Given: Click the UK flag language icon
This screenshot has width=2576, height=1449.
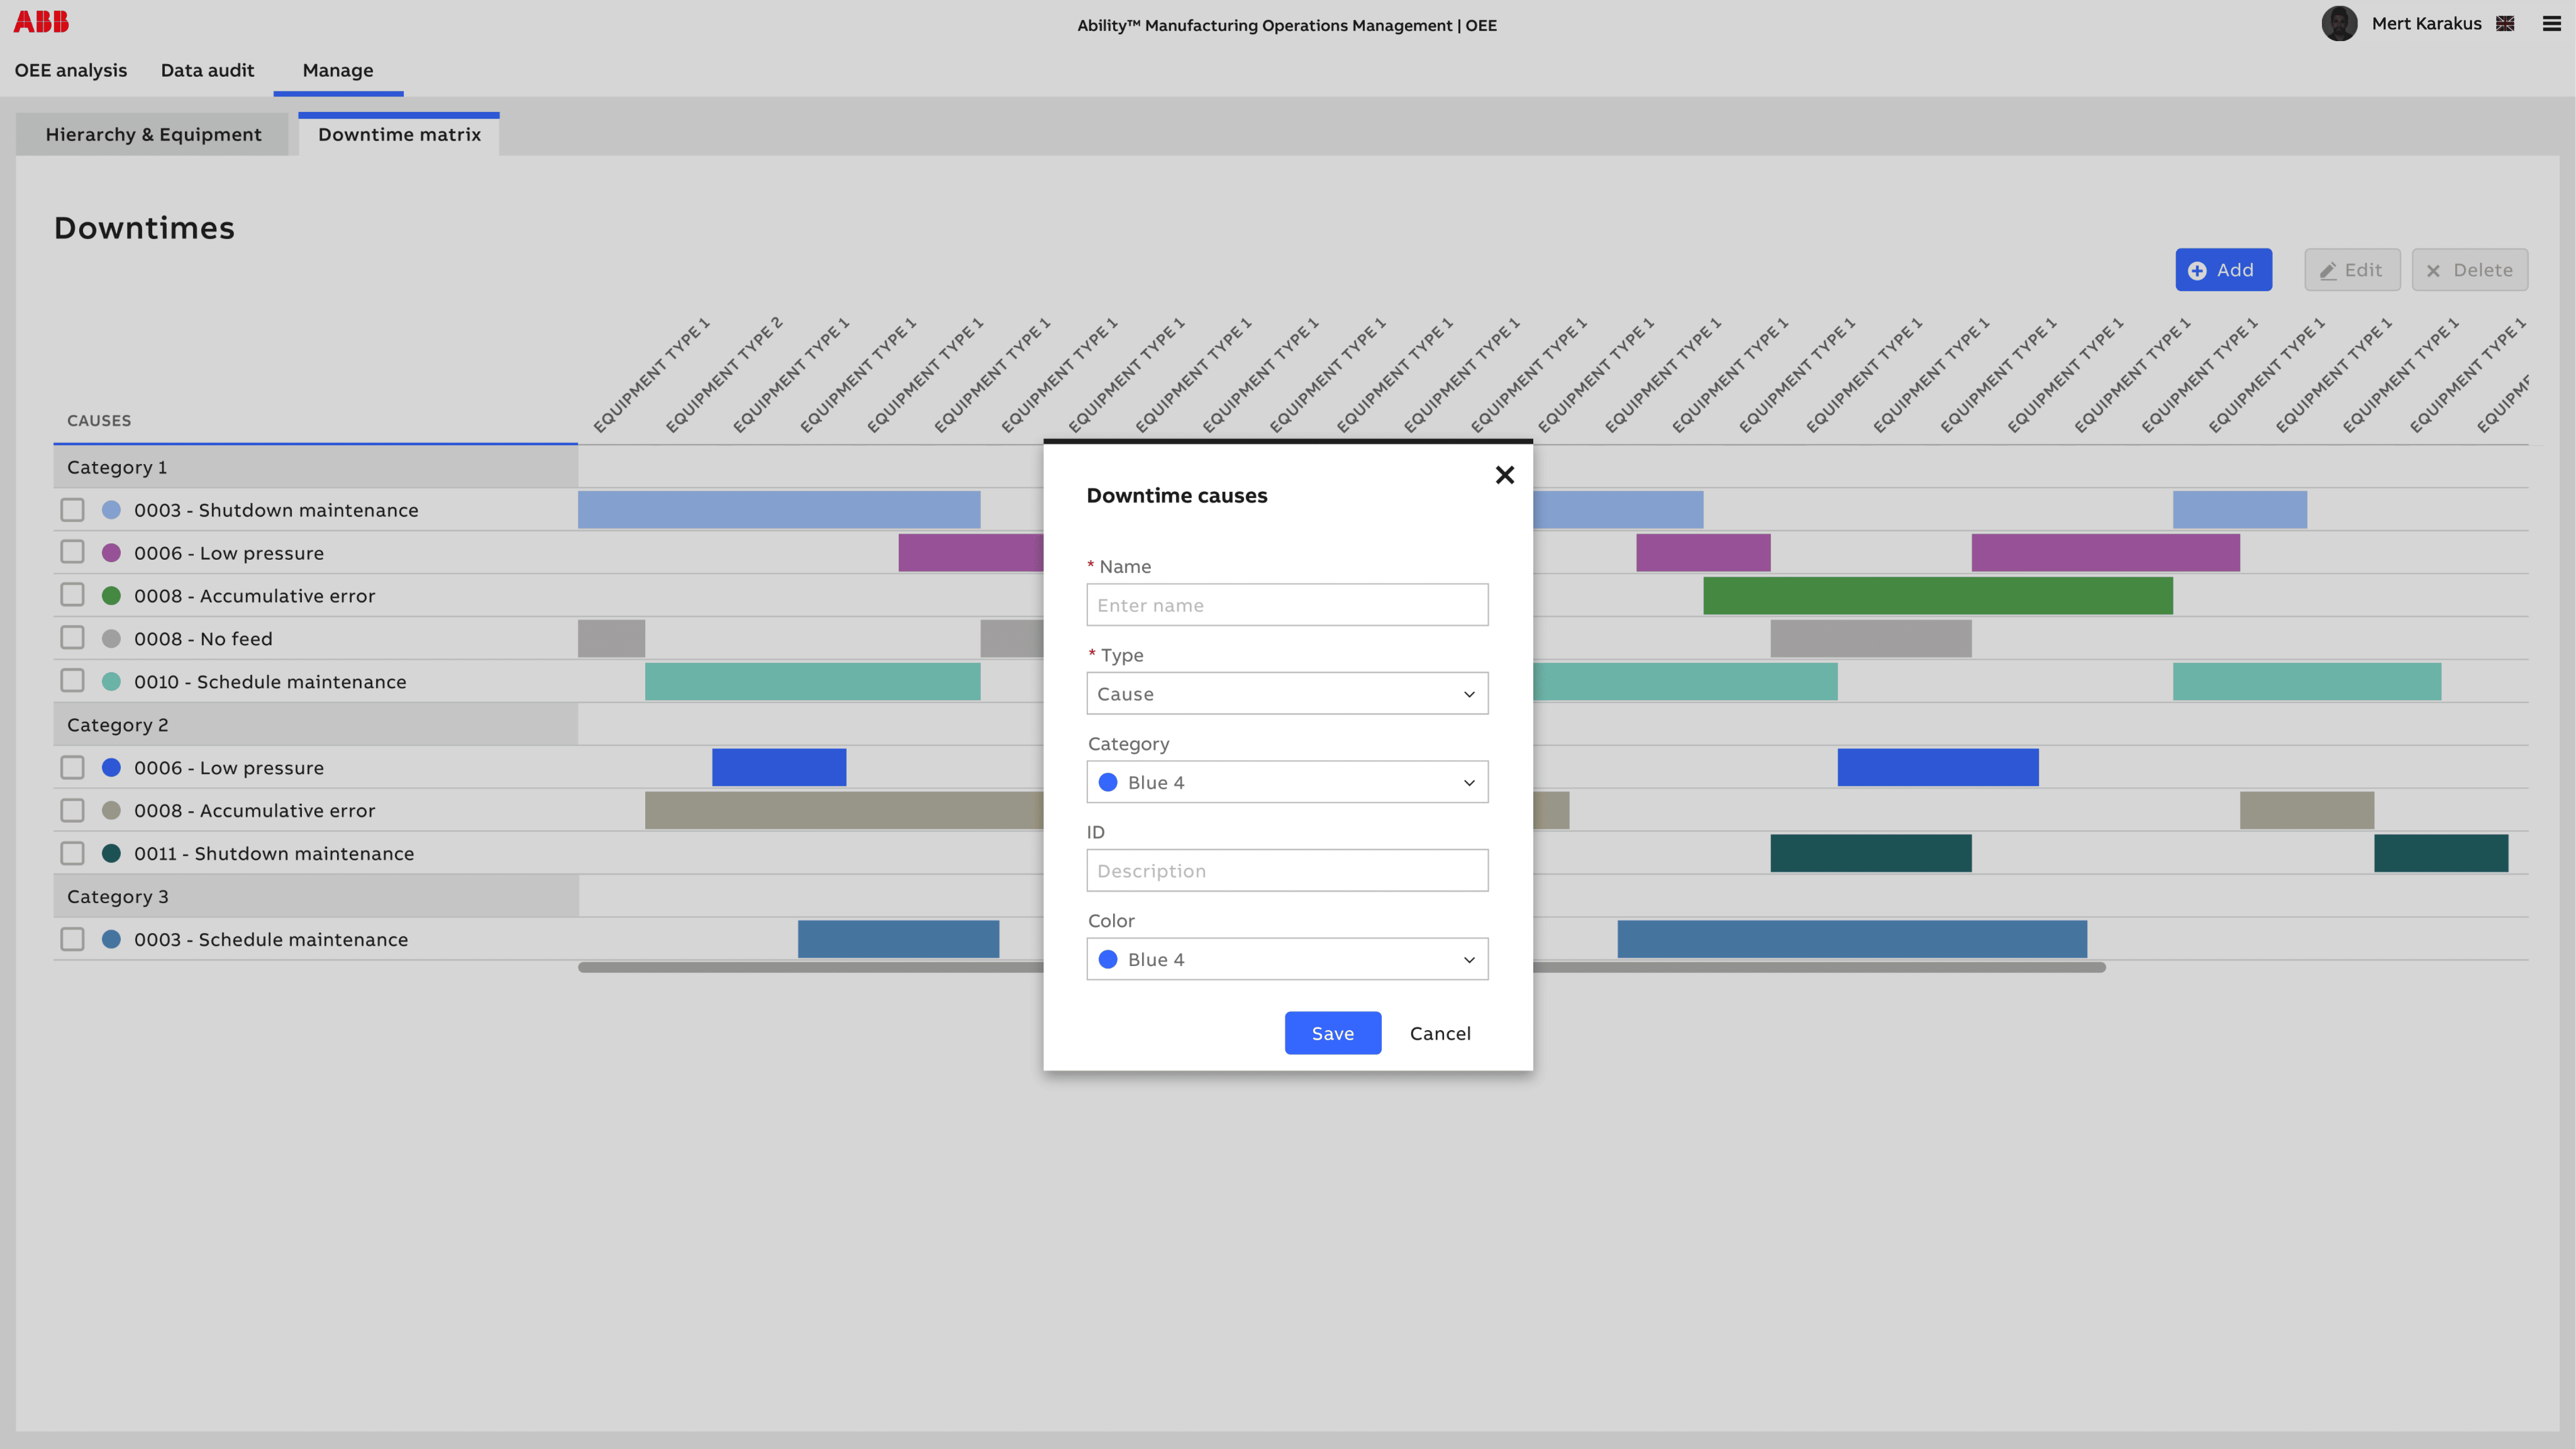Looking at the screenshot, I should click(x=2505, y=24).
